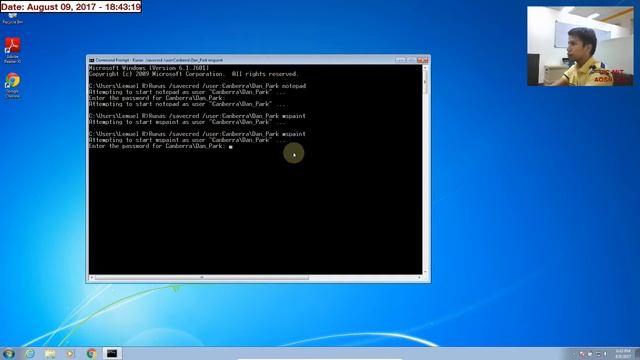Open Windows Media Player from the taskbar
The width and height of the screenshot is (640, 360).
[x=70, y=353]
